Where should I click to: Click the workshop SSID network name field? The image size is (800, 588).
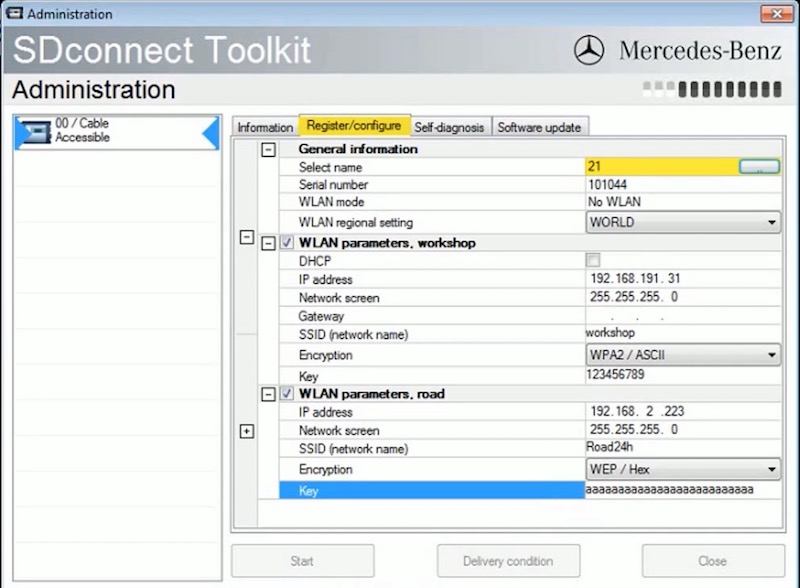coord(680,332)
